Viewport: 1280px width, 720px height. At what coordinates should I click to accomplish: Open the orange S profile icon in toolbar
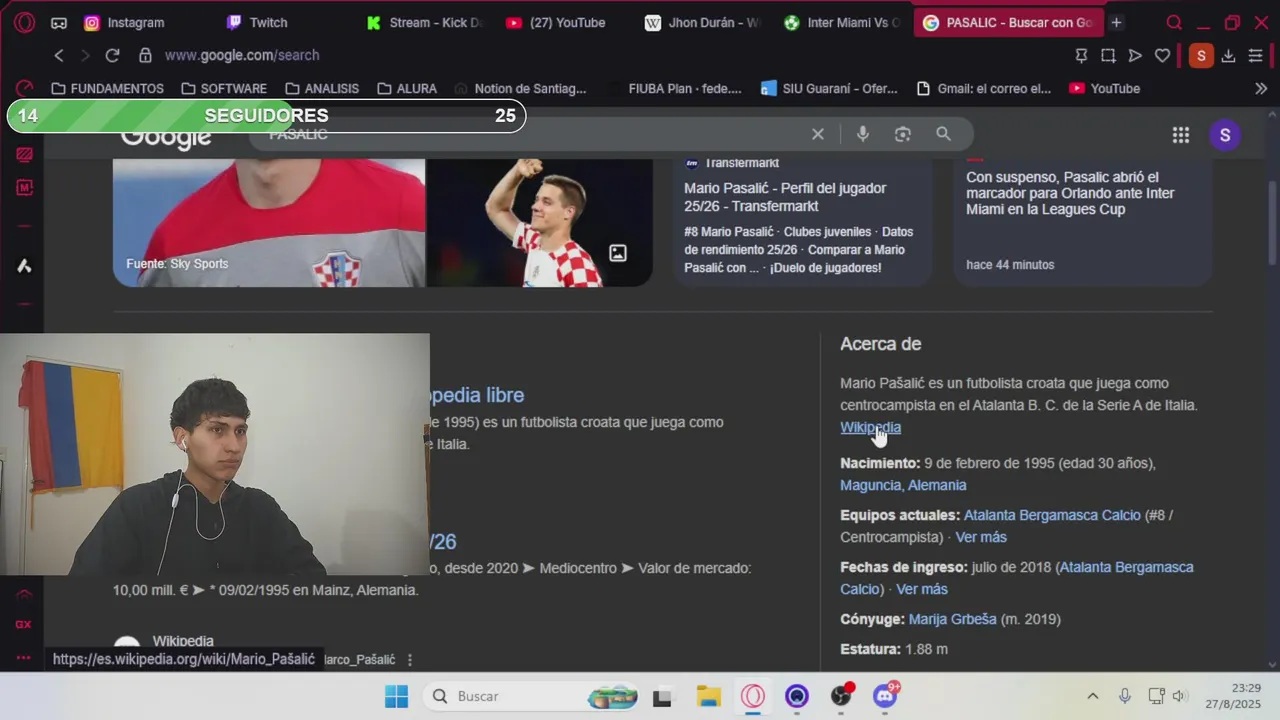click(1201, 56)
